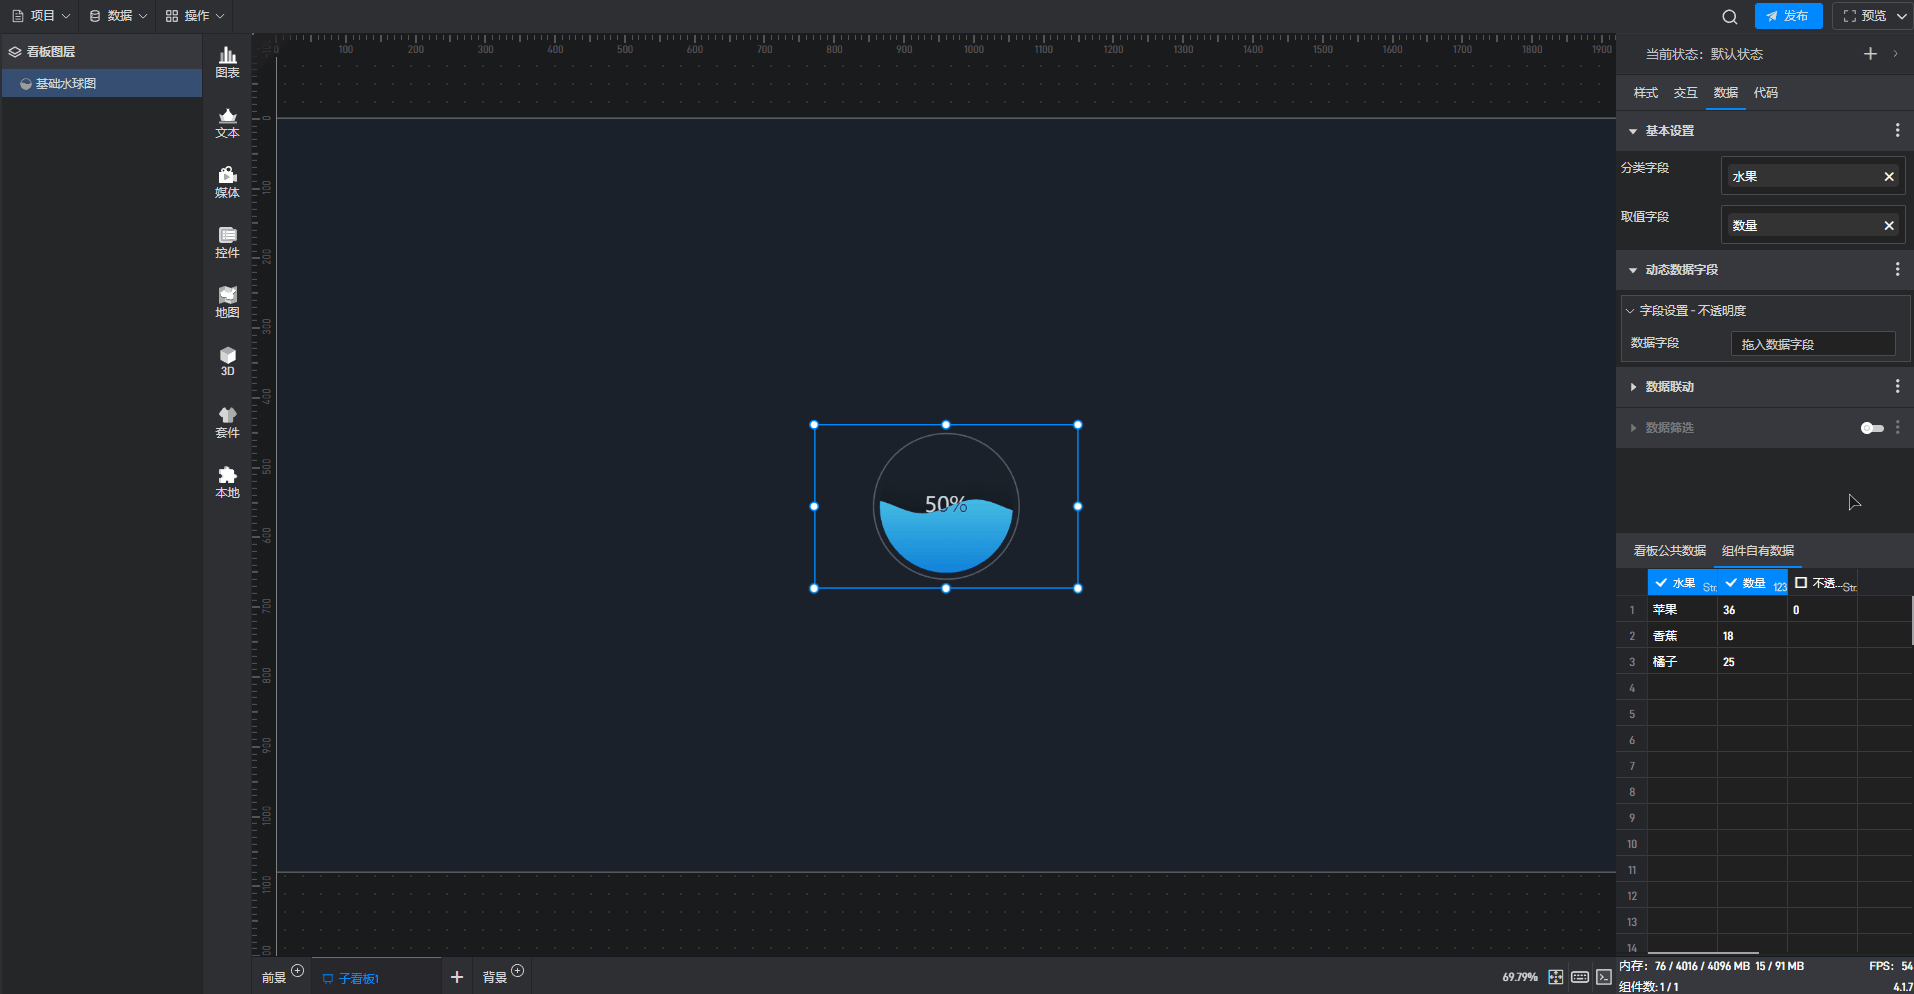Click the keyboard shortcuts icon
This screenshot has width=1914, height=994.
click(x=1580, y=977)
